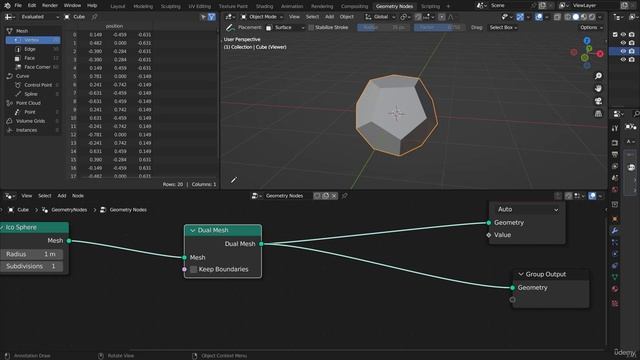Toggle selected-only filter in spreadsheet
640x360 pixels.
[x=203, y=17]
